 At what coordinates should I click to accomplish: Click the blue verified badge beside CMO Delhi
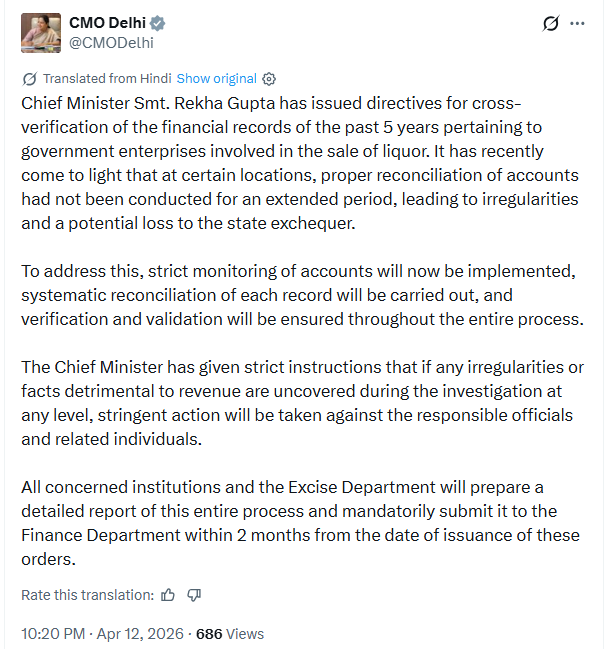(156, 23)
